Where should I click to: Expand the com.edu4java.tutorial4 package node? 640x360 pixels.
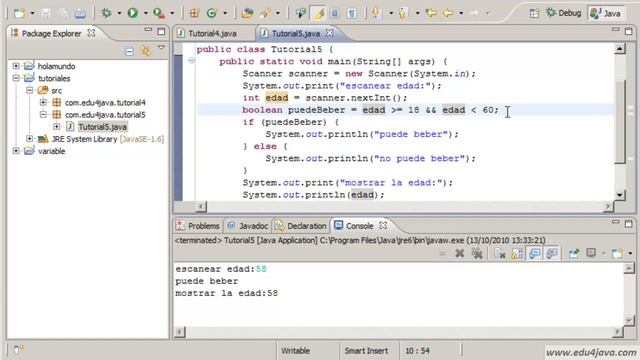43,102
